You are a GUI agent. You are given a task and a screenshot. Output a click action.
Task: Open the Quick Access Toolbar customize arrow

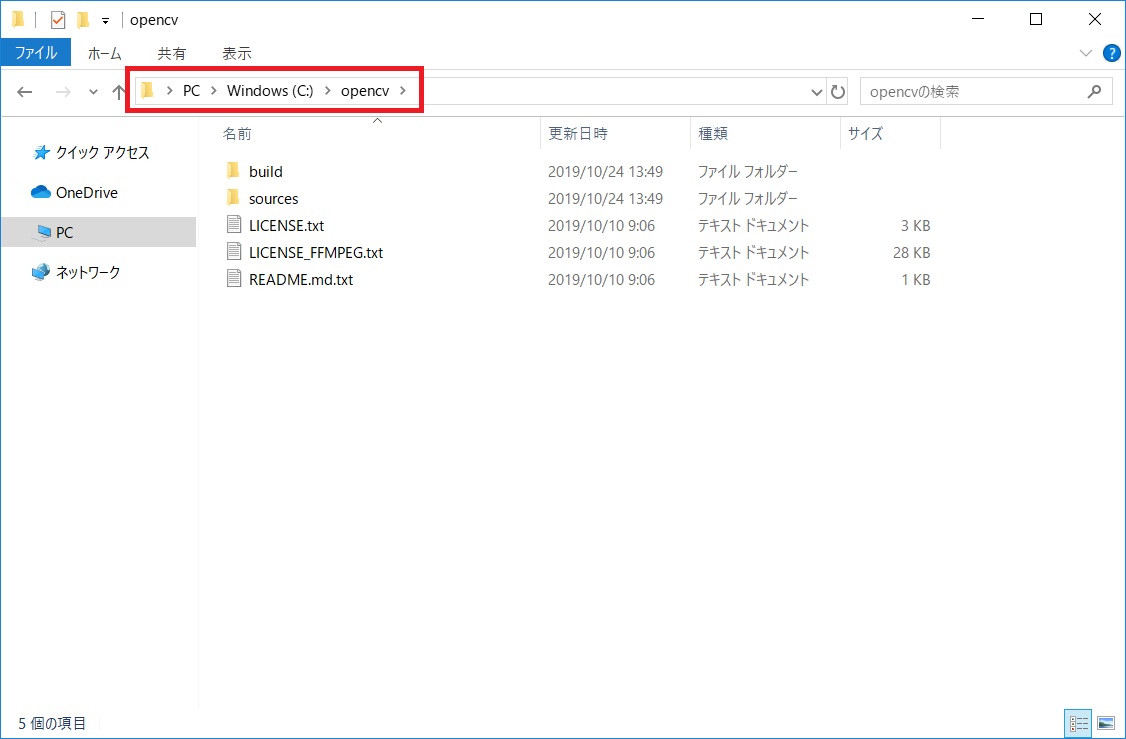(105, 21)
